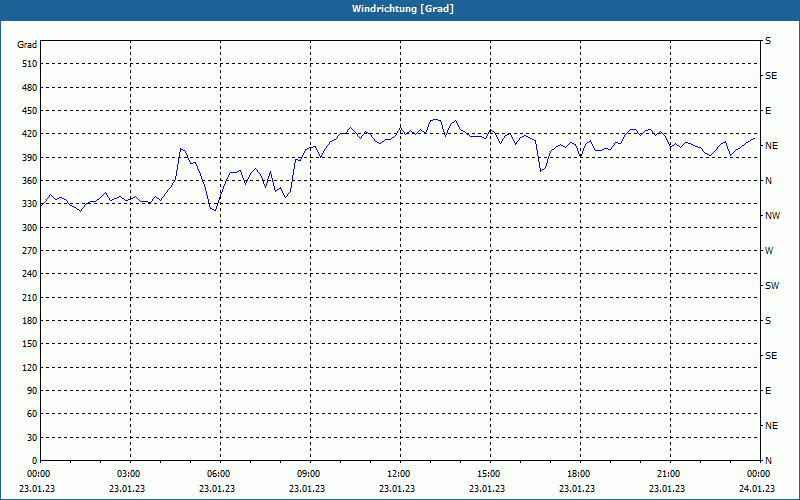
Task: Click the E compass label level with 450
Action: pos(768,111)
